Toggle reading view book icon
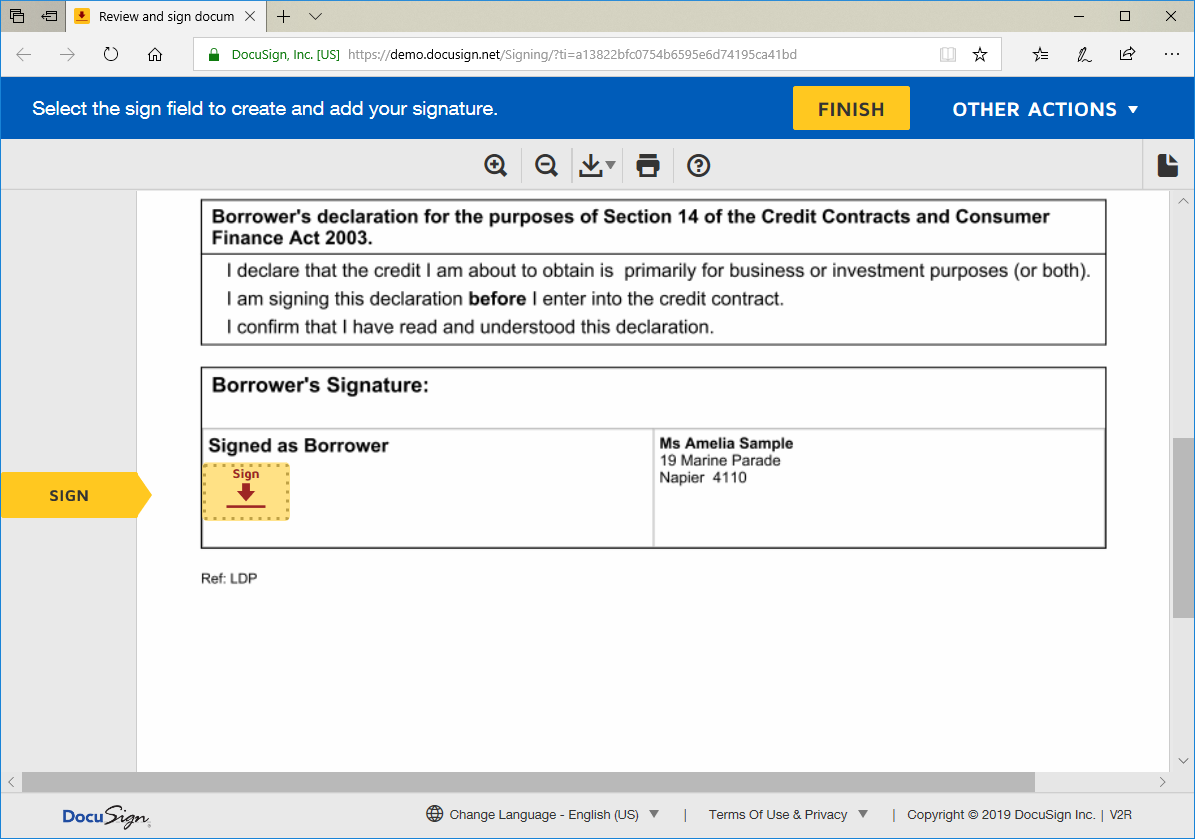Viewport: 1195px width, 839px height. click(x=947, y=55)
